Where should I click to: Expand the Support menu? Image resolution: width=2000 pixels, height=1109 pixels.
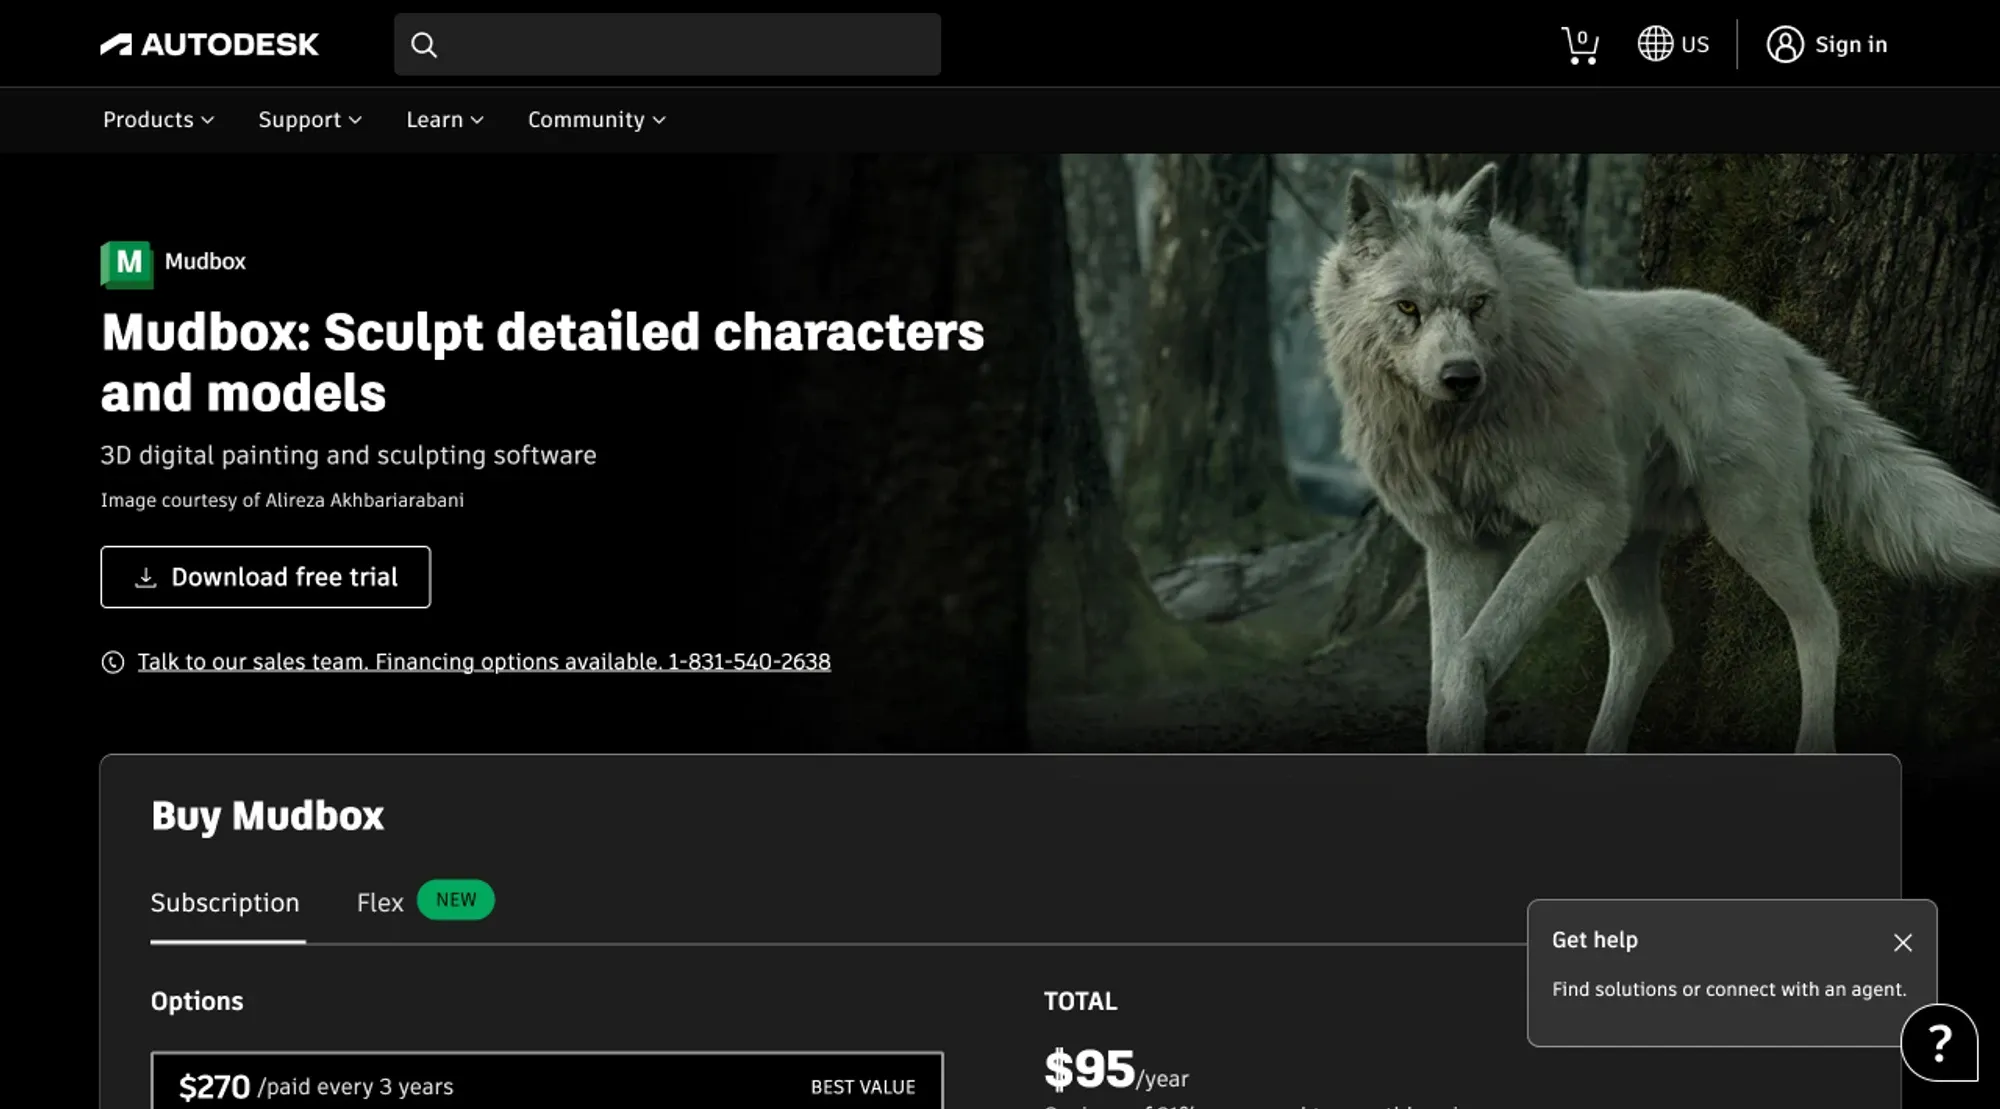pos(310,119)
